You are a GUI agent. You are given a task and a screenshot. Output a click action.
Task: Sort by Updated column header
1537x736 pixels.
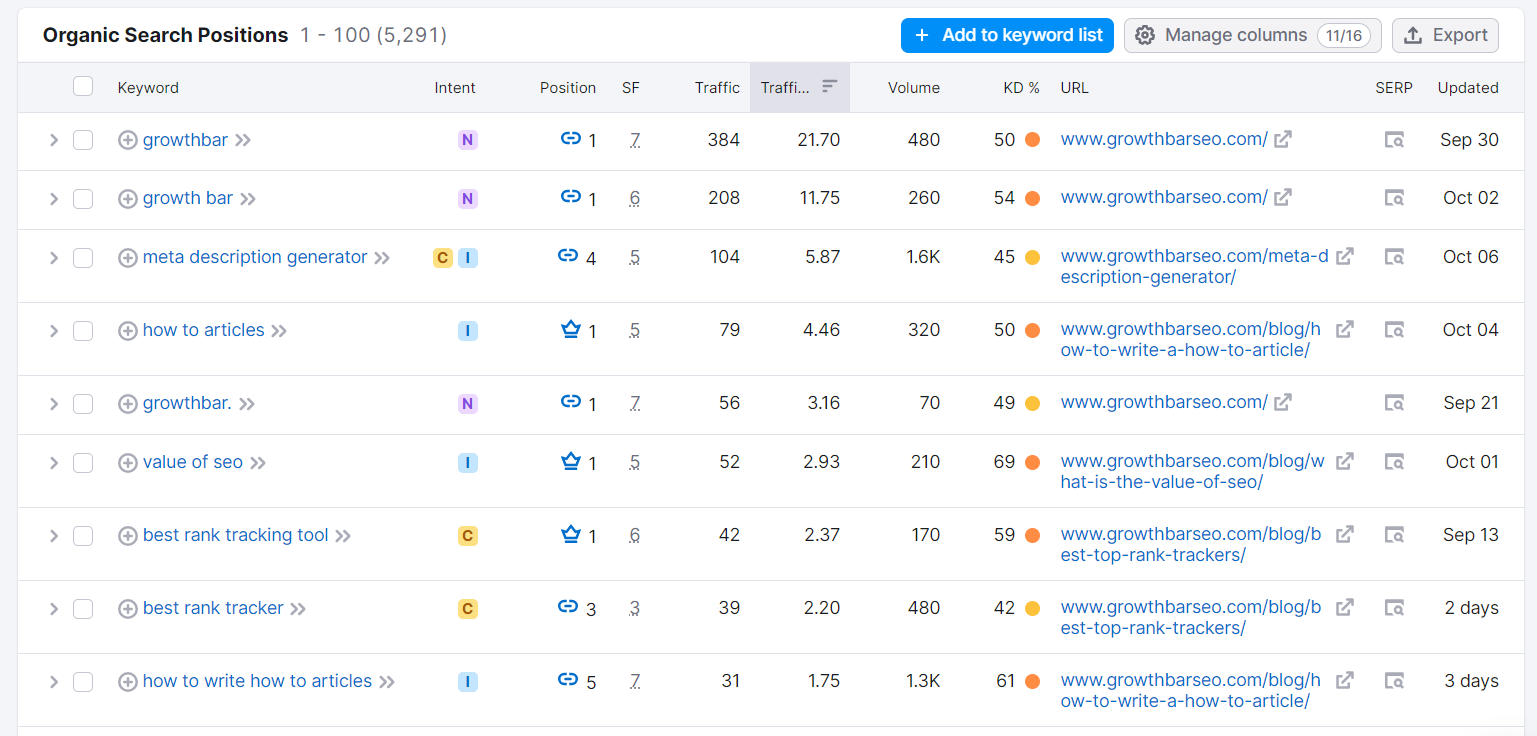[x=1468, y=88]
